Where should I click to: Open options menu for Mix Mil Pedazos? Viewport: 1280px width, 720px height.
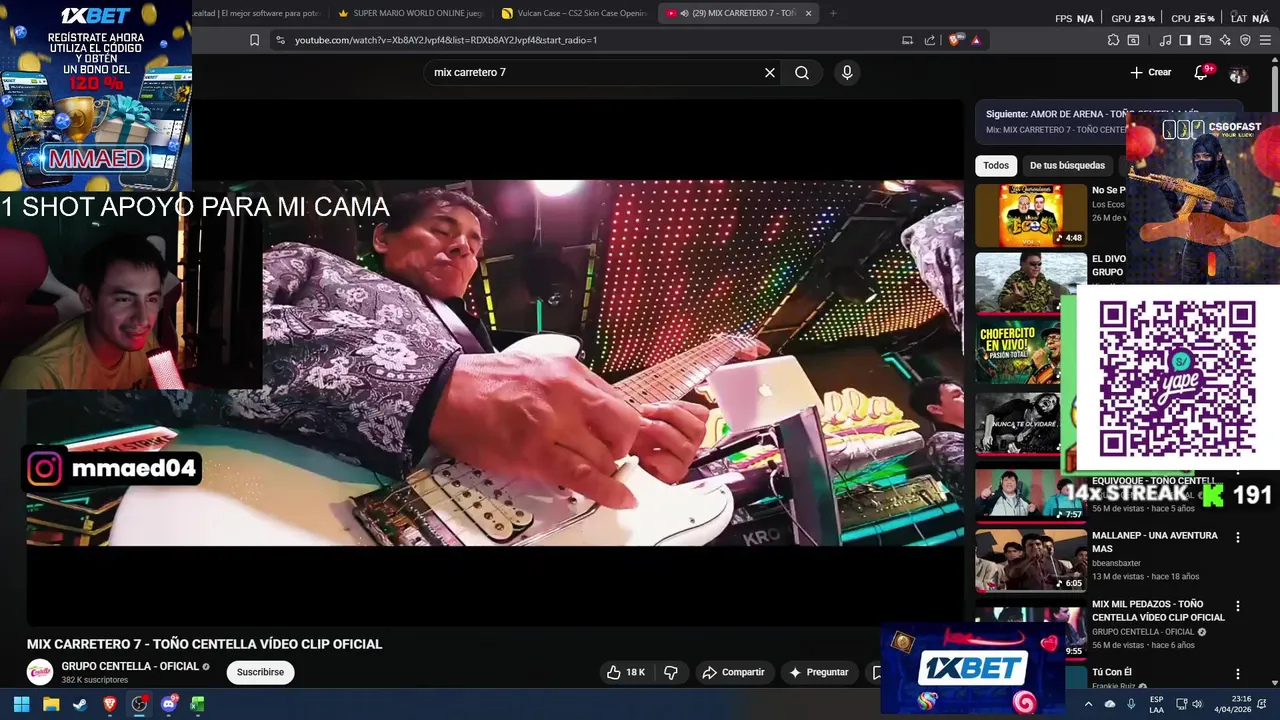1238,606
